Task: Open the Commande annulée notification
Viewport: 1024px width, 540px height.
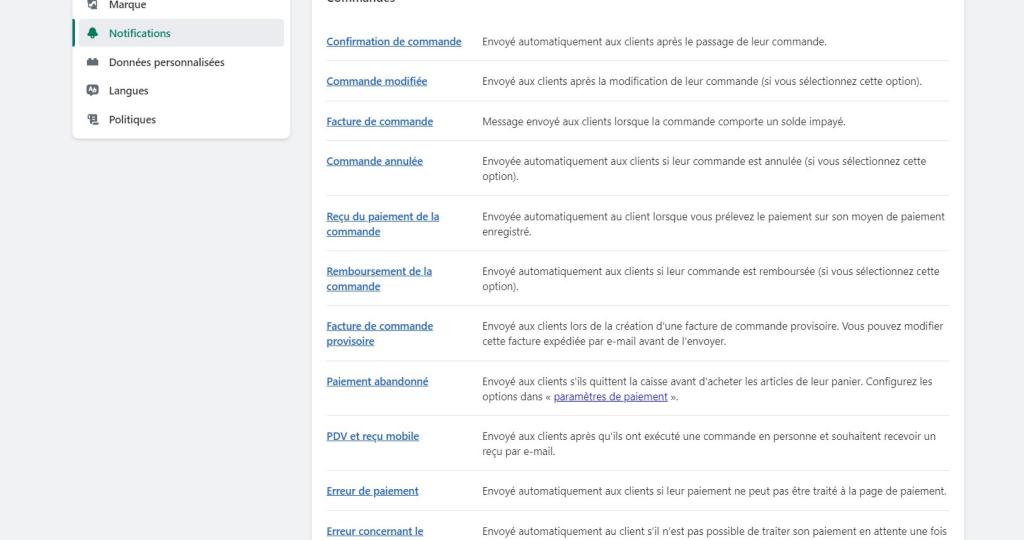Action: tap(374, 161)
